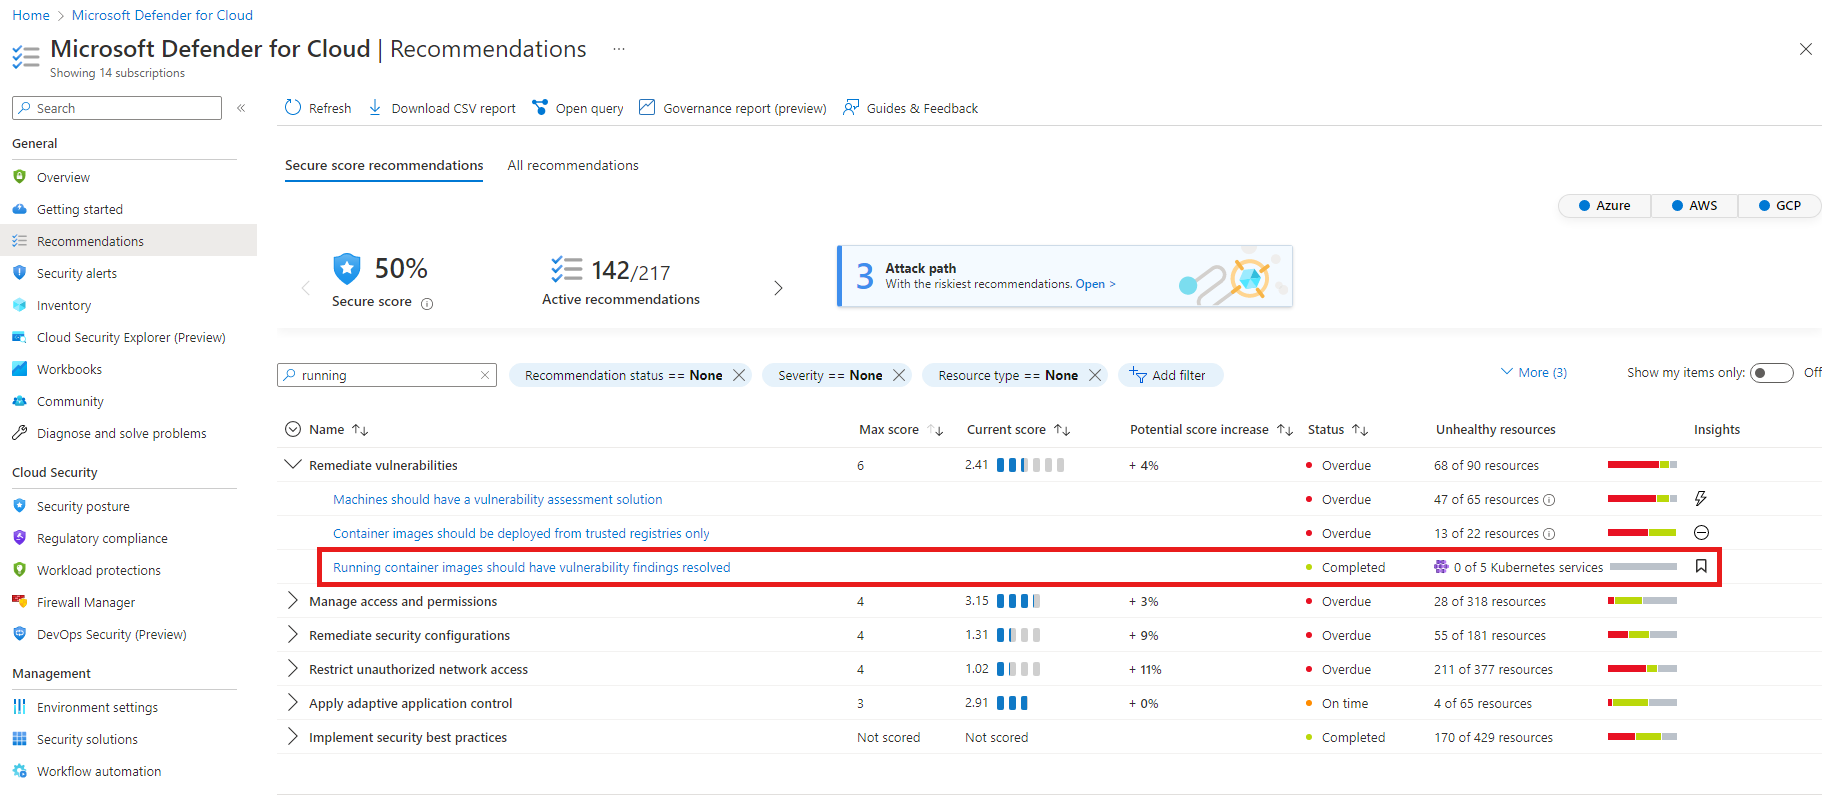
Task: Click the Refresh icon in toolbar
Action: 293,107
